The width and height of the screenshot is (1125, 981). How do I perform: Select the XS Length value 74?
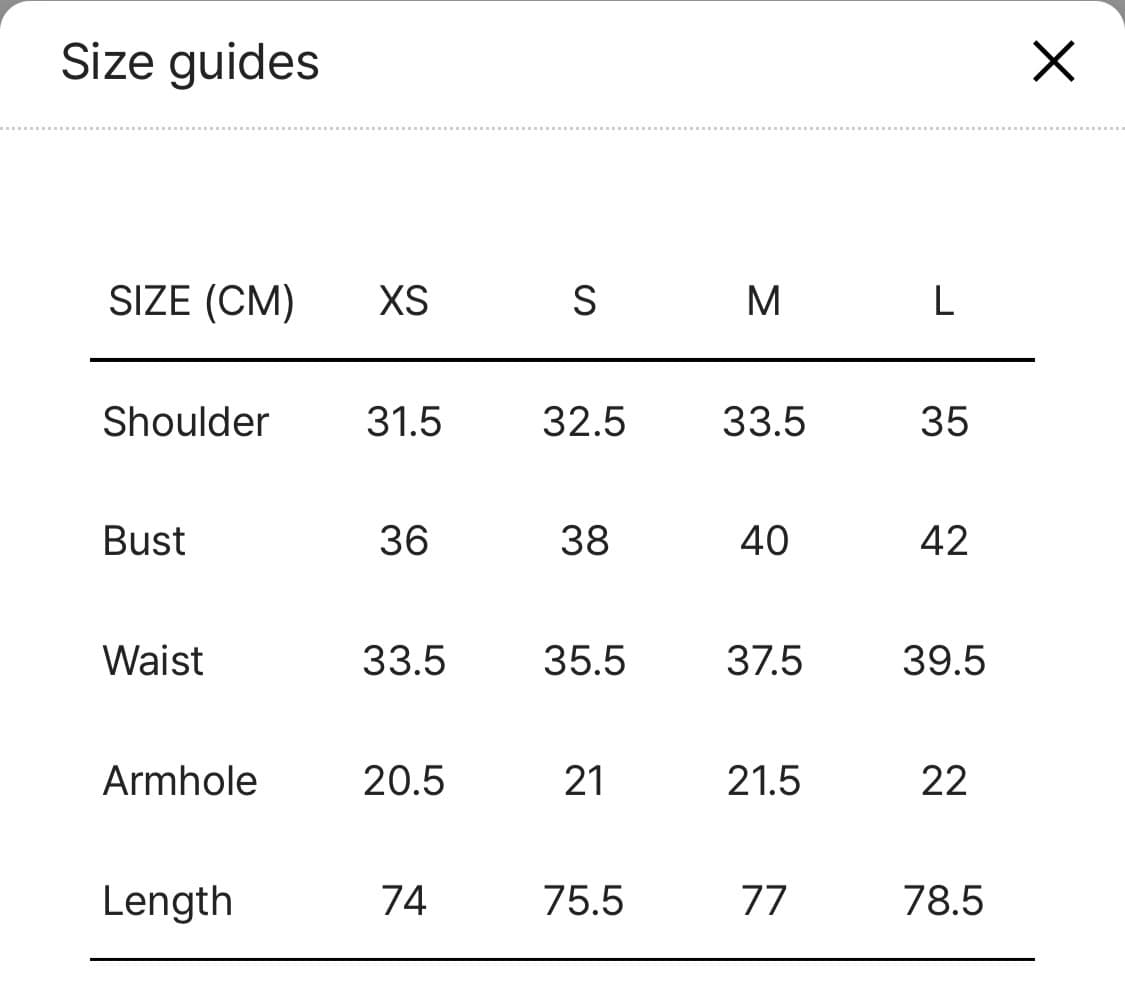404,902
